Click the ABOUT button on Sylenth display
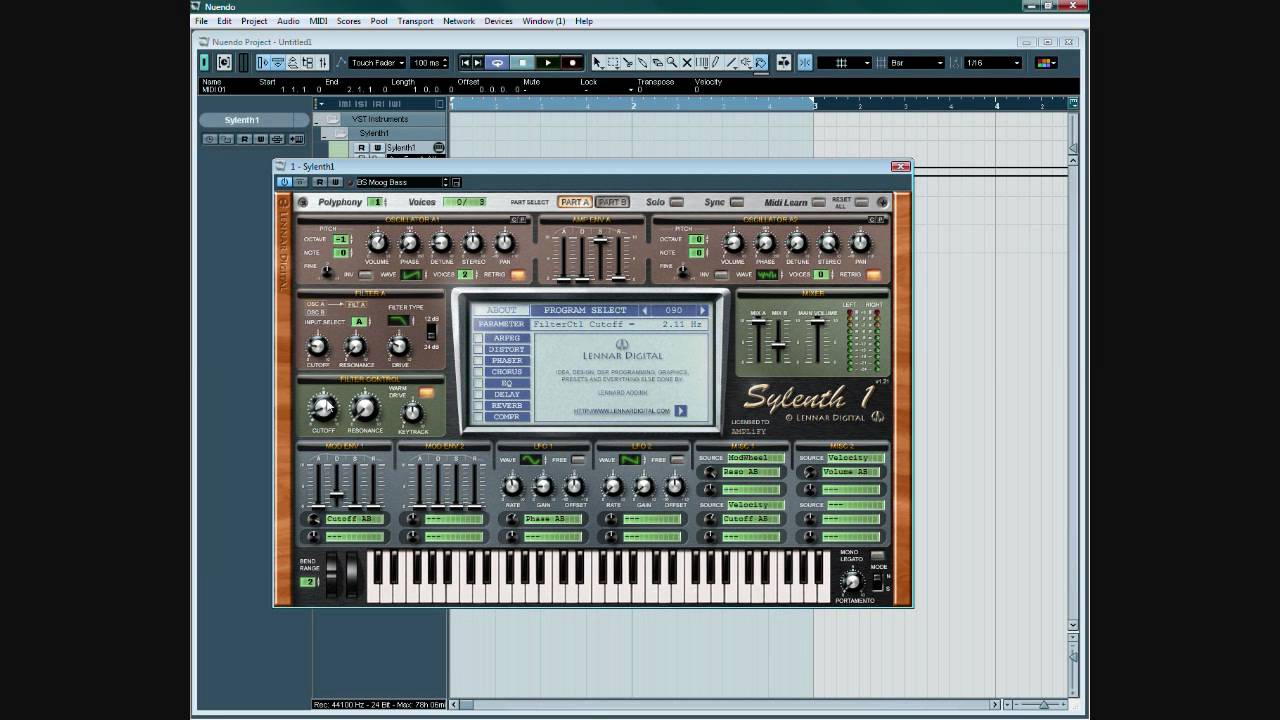 click(x=501, y=310)
